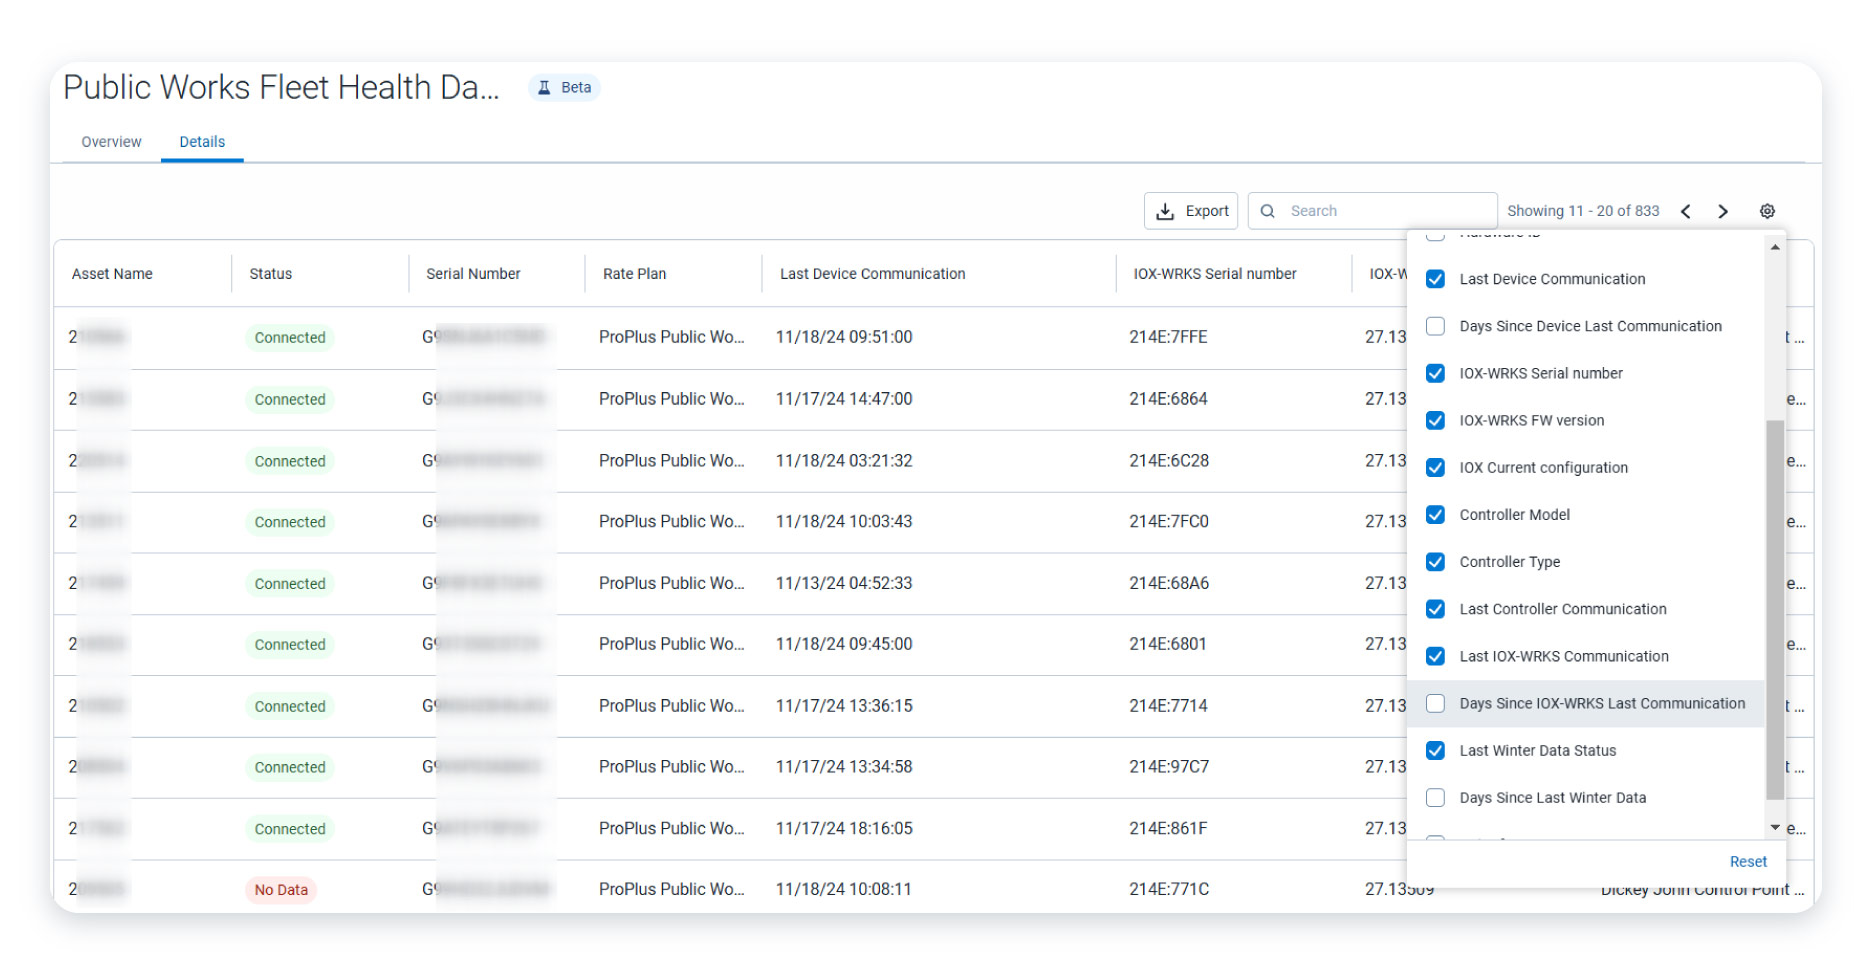
Task: Click the Reset link in column picker
Action: click(1747, 861)
